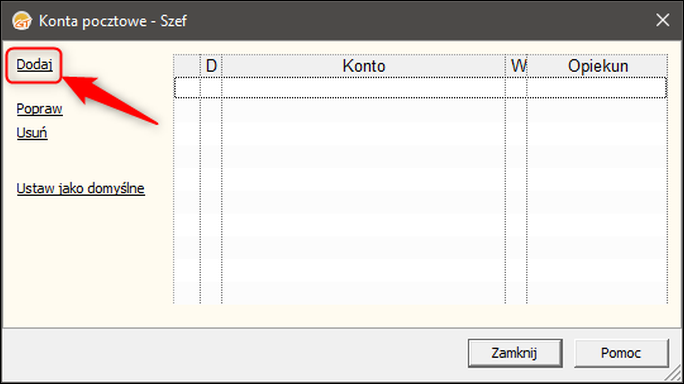Select the Usuń link to delete account
Screen dimensions: 684x384
(31, 133)
